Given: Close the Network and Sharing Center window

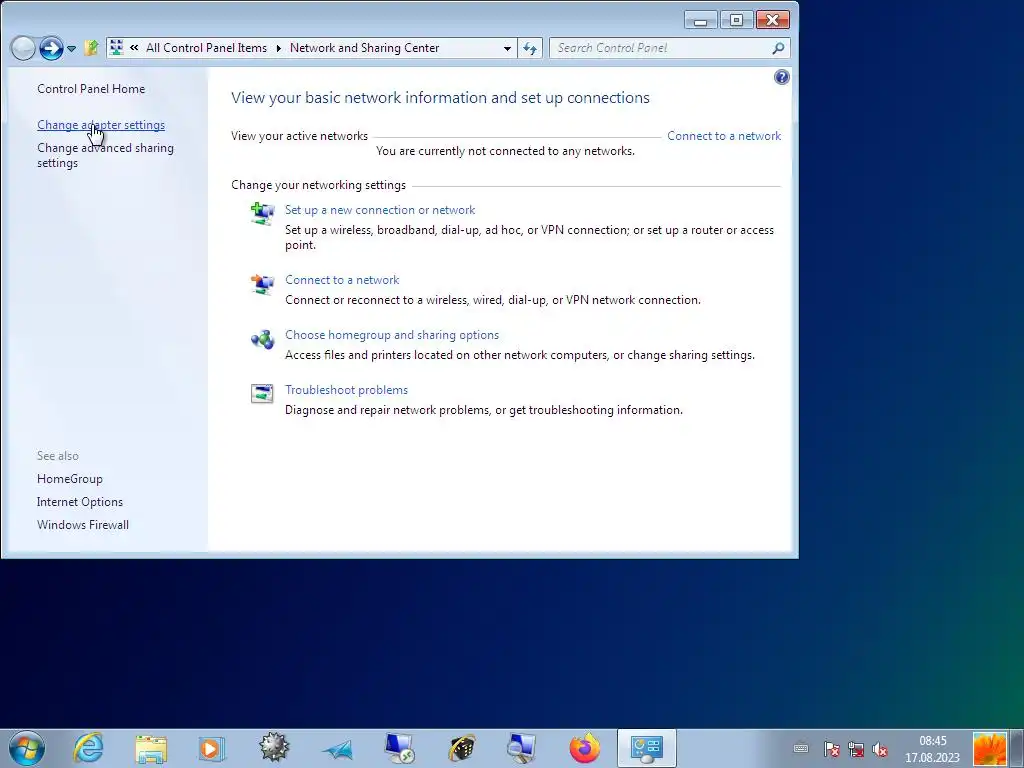Looking at the screenshot, I should click(773, 20).
